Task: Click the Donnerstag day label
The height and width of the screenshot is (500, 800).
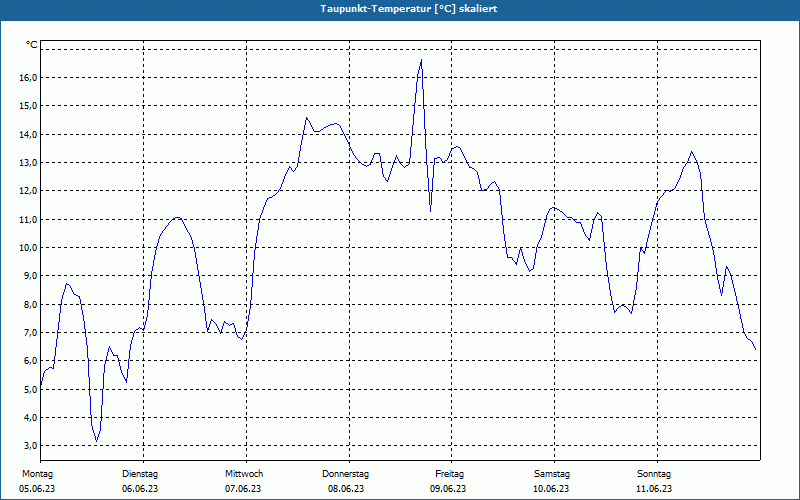Action: (x=345, y=474)
